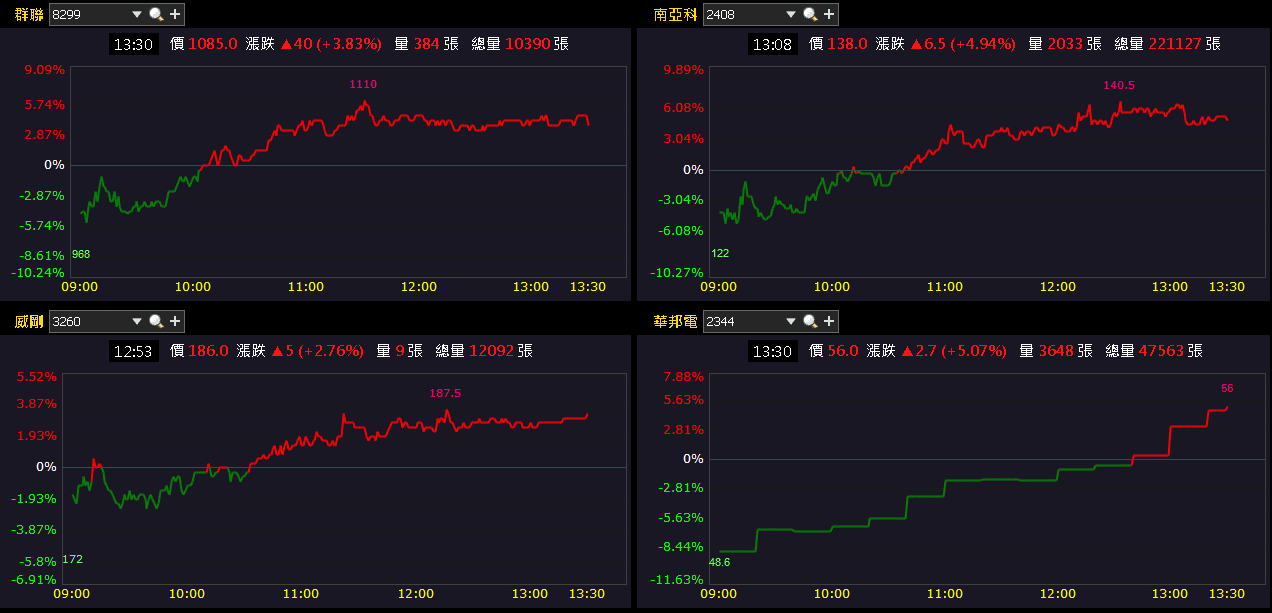Click total volume 47563 in 華邦電 panel
This screenshot has height=613, width=1272.
pos(1161,351)
